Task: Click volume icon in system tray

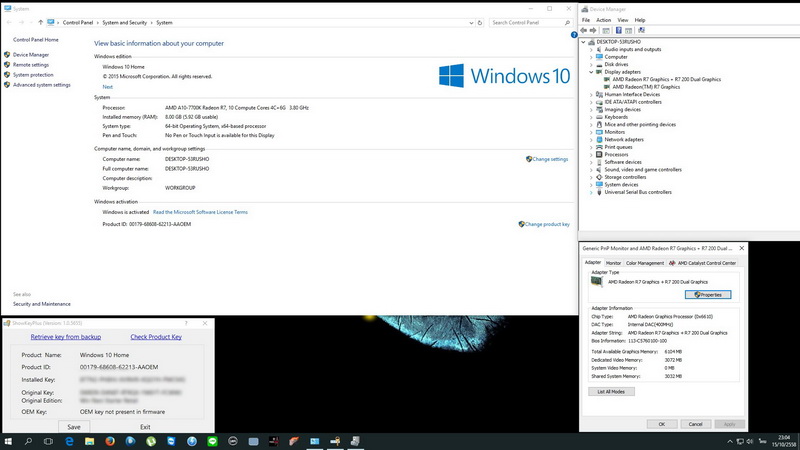Action: click(749, 441)
